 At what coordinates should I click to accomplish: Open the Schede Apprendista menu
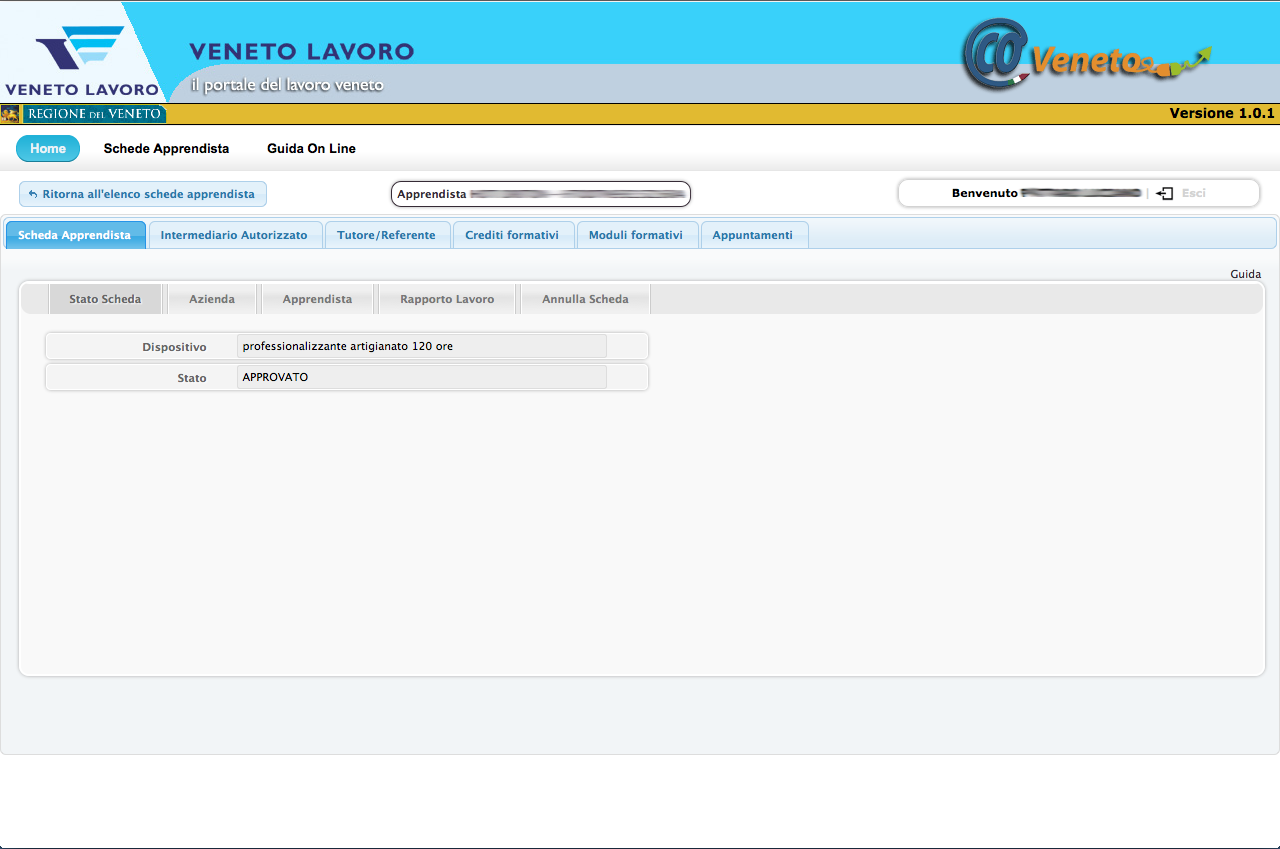pos(166,149)
